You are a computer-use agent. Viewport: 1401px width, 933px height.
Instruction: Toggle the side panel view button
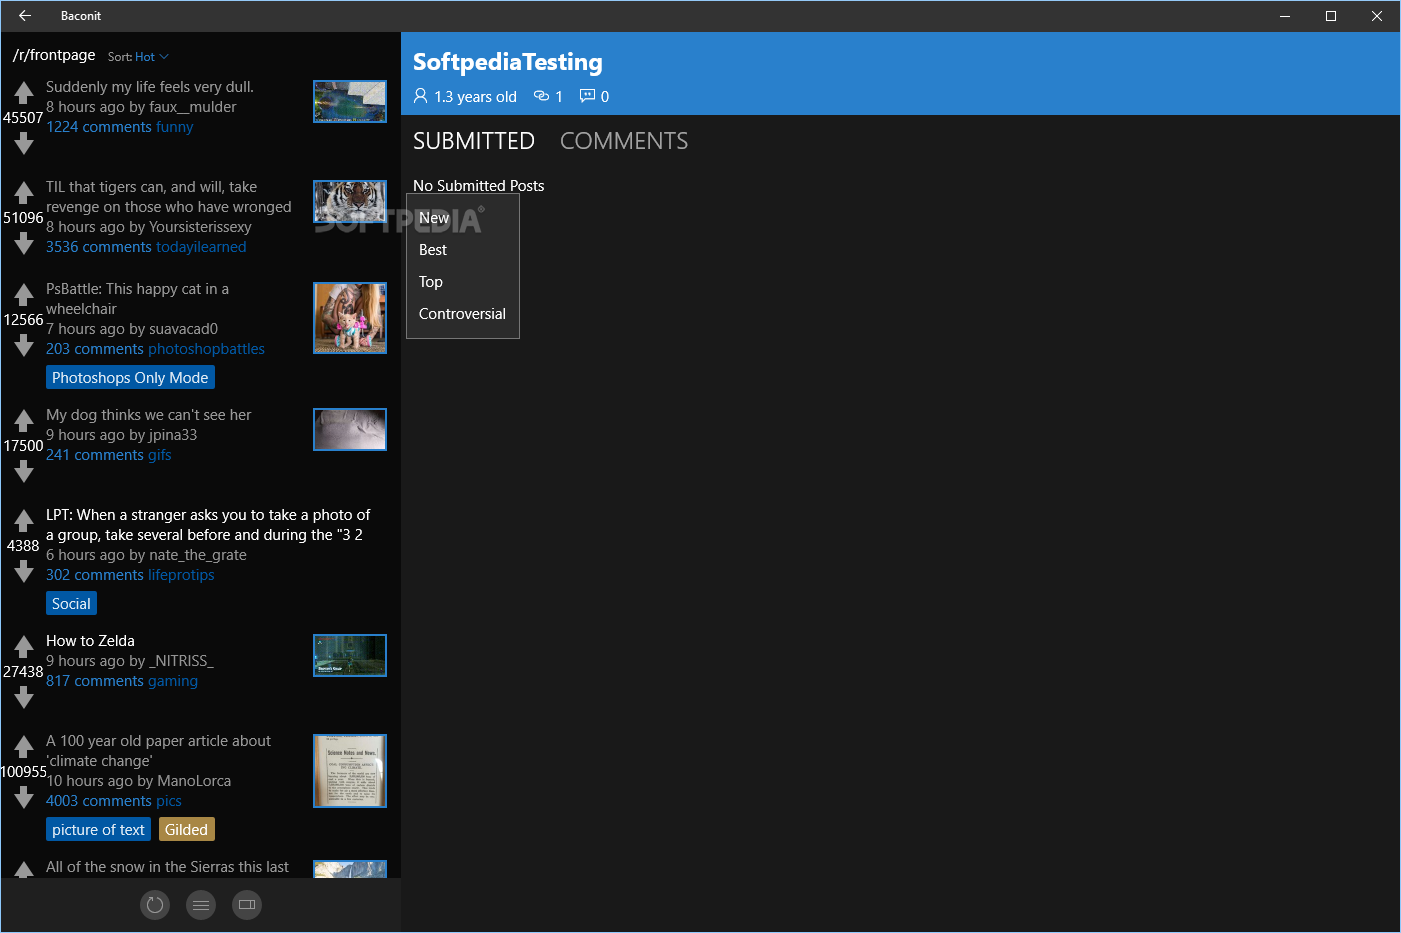247,905
